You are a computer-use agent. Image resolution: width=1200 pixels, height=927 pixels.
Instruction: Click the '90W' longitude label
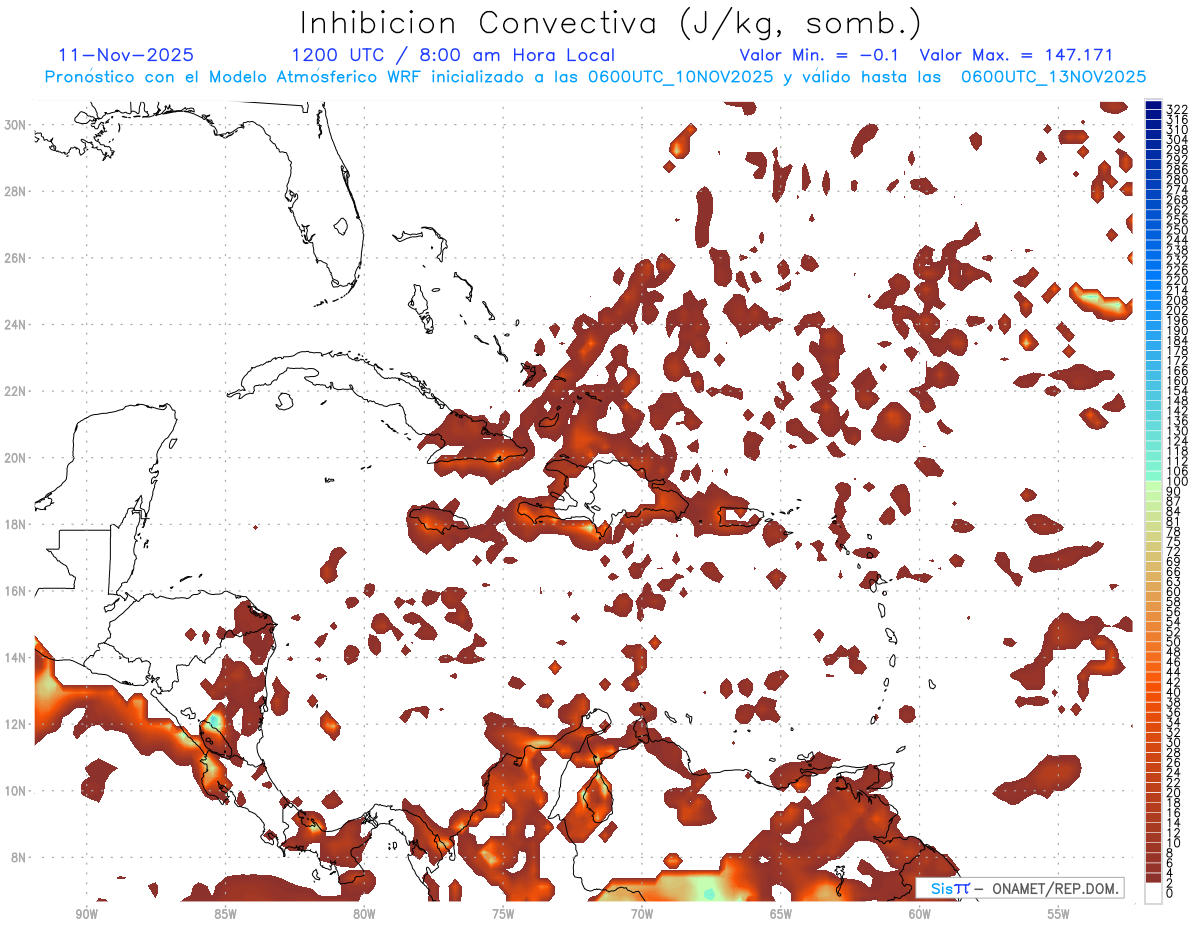[86, 914]
